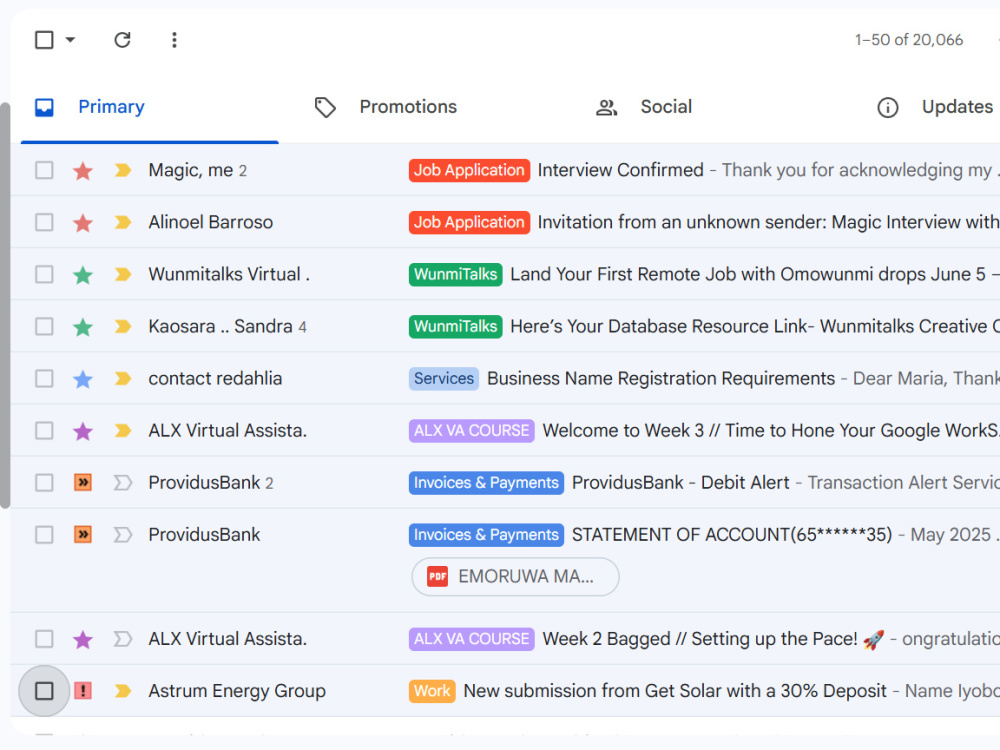The width and height of the screenshot is (1000, 750).
Task: Open the More options three-dot menu
Action: pyautogui.click(x=174, y=40)
